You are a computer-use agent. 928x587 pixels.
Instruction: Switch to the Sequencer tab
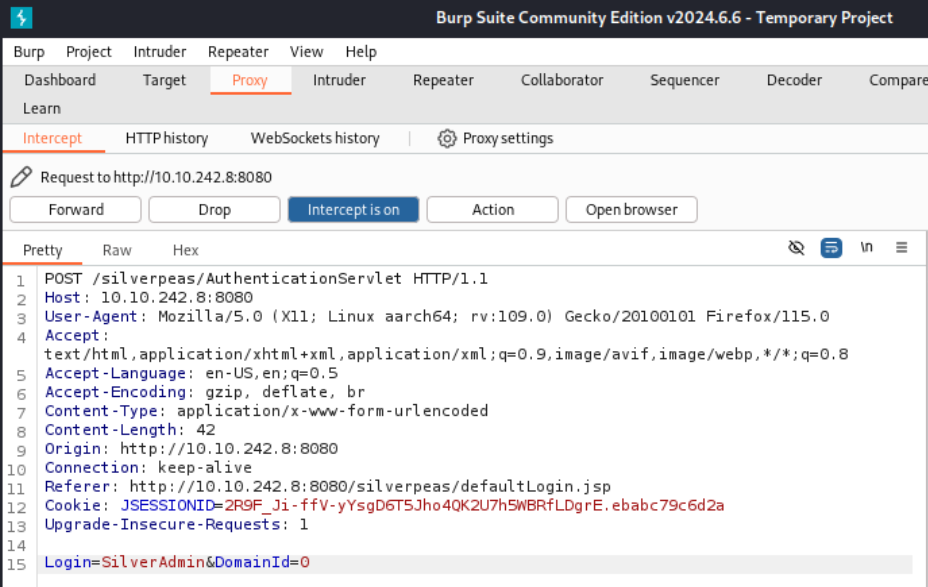pos(685,80)
